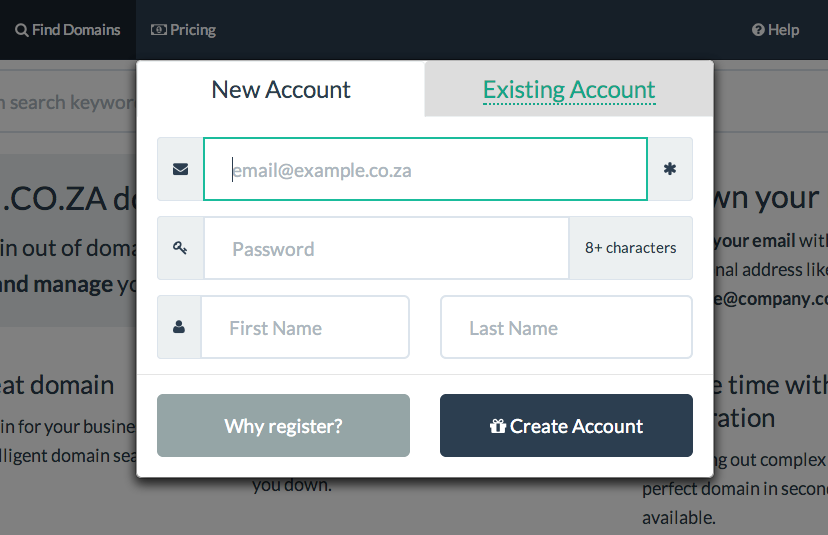Click the asterisk required-field icon
The image size is (828, 535).
tap(670, 170)
